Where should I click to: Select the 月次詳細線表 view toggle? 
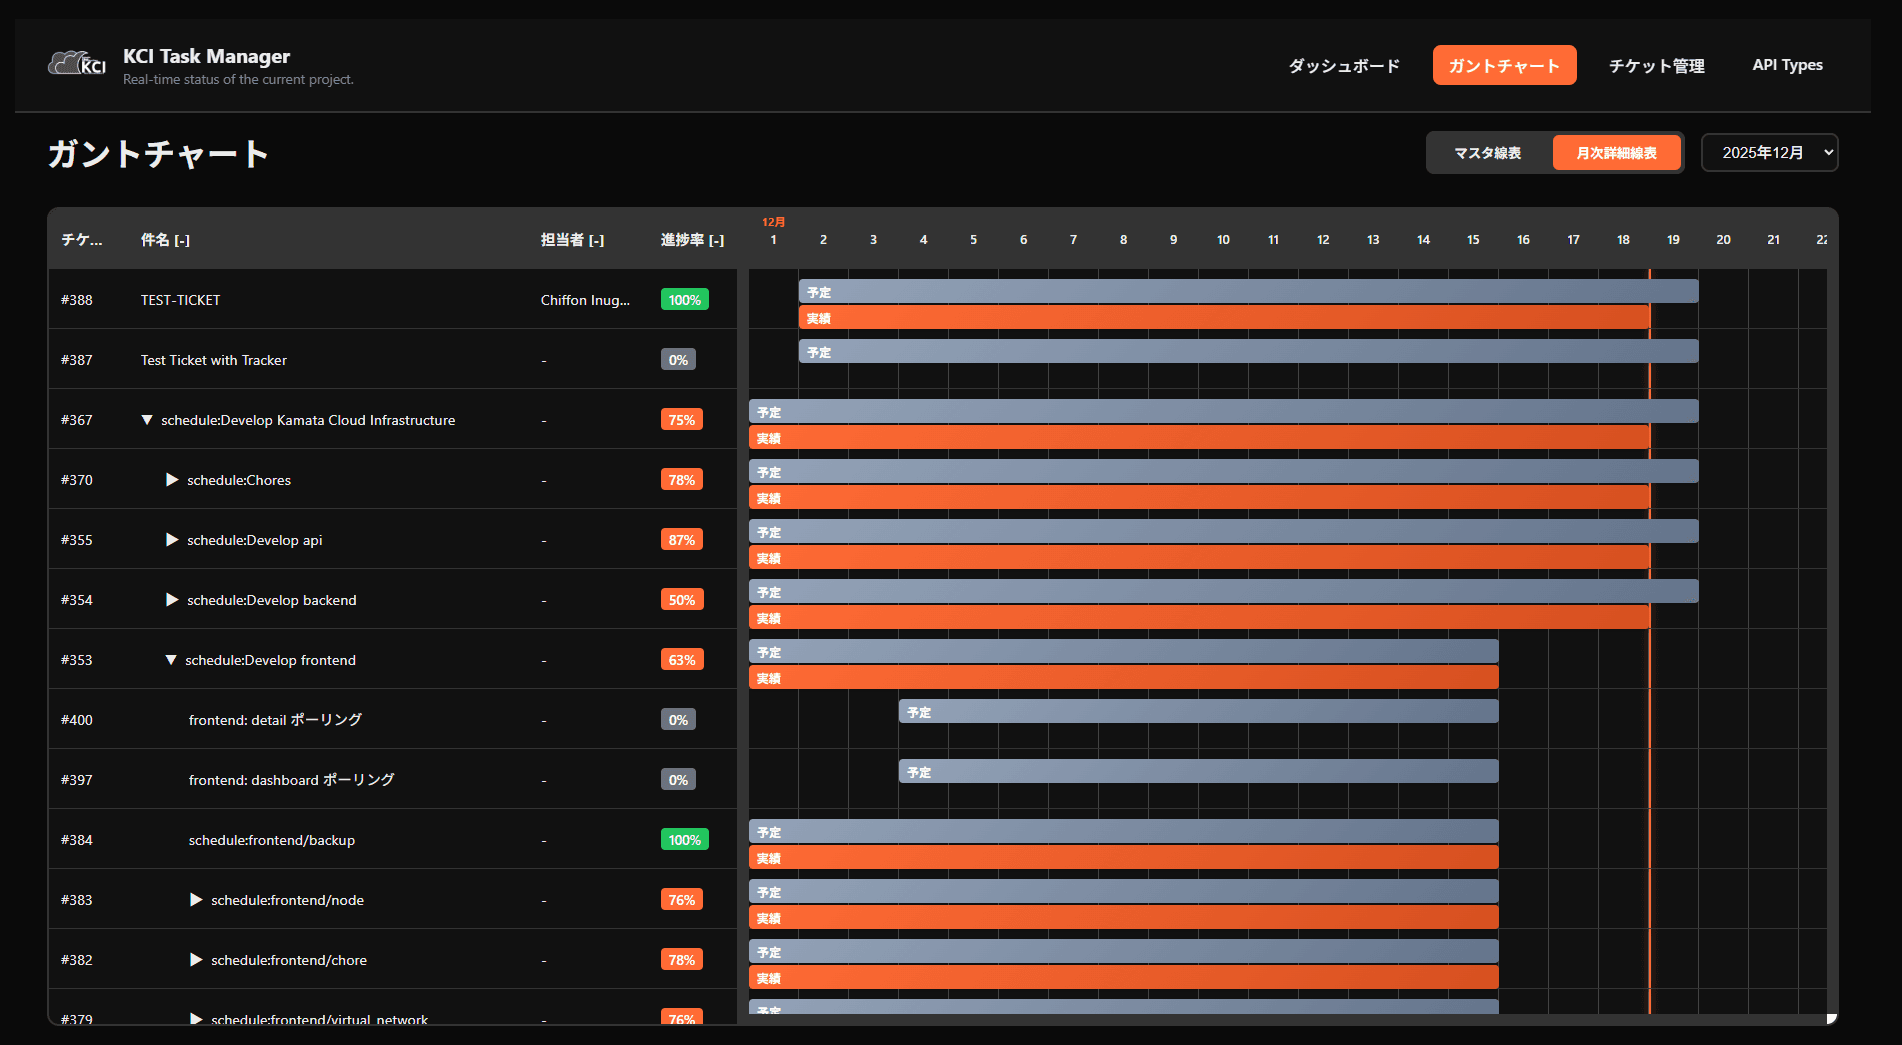click(x=1616, y=153)
